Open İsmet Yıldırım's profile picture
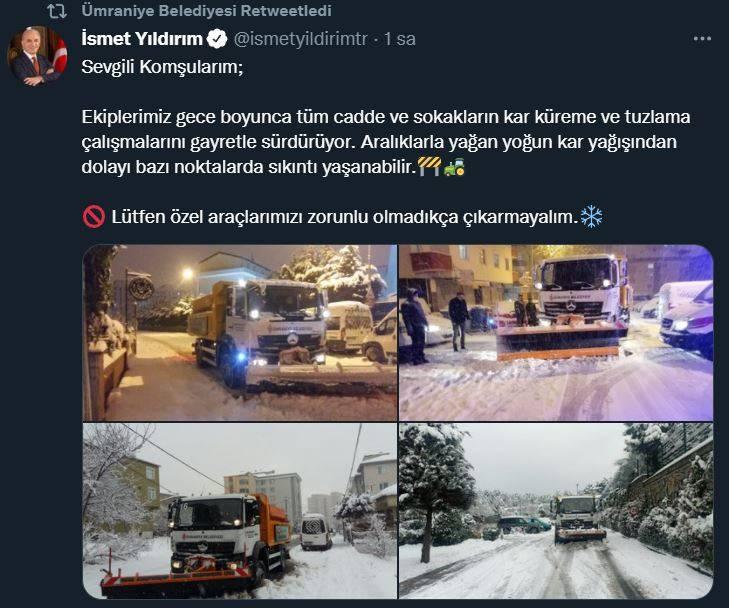This screenshot has height=608, width=729. 38,56
